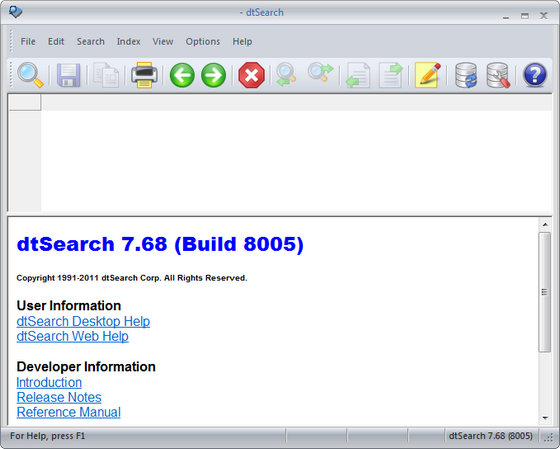Open the Index menu

point(129,41)
